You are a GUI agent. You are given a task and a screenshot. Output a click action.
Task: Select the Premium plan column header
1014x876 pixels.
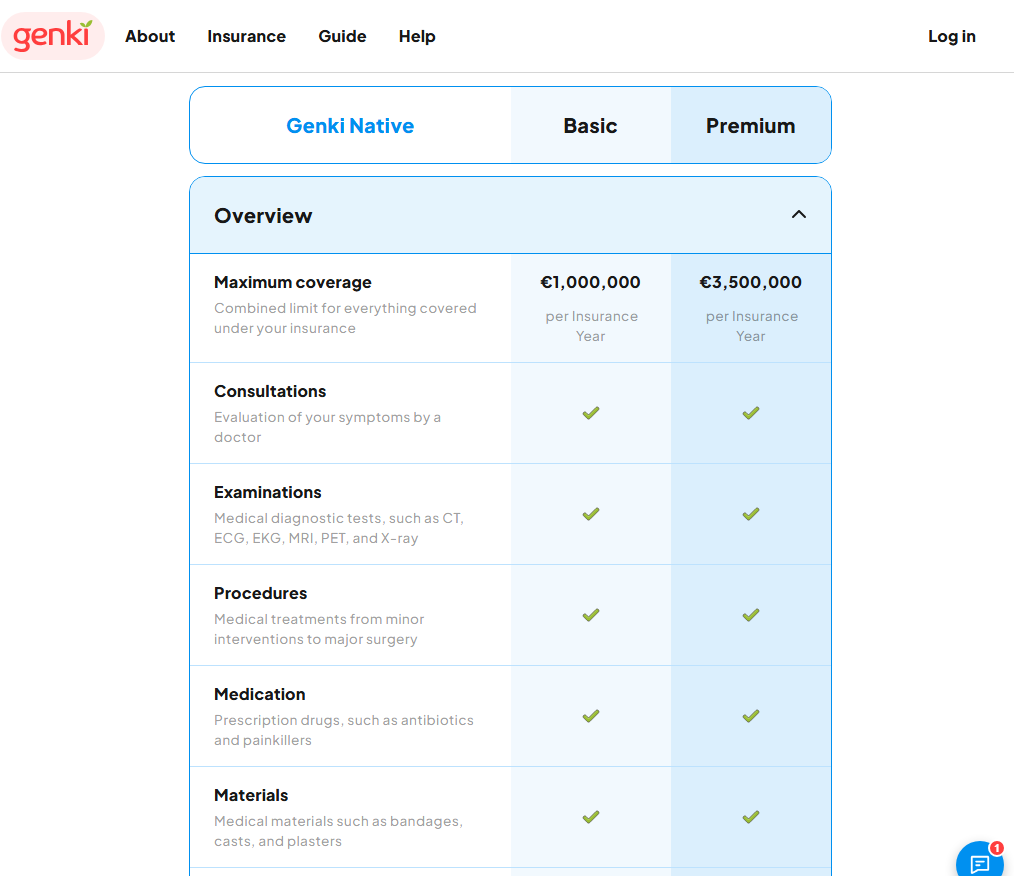tap(751, 125)
